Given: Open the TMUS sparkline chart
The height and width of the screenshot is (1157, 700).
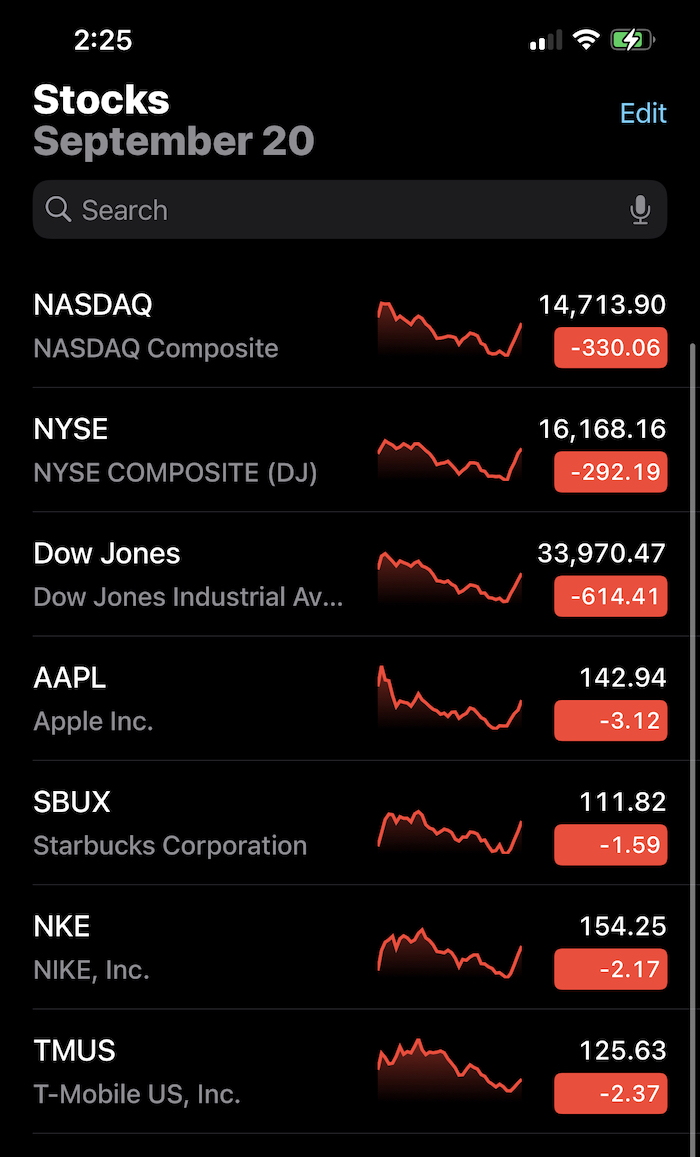Looking at the screenshot, I should [x=449, y=1066].
